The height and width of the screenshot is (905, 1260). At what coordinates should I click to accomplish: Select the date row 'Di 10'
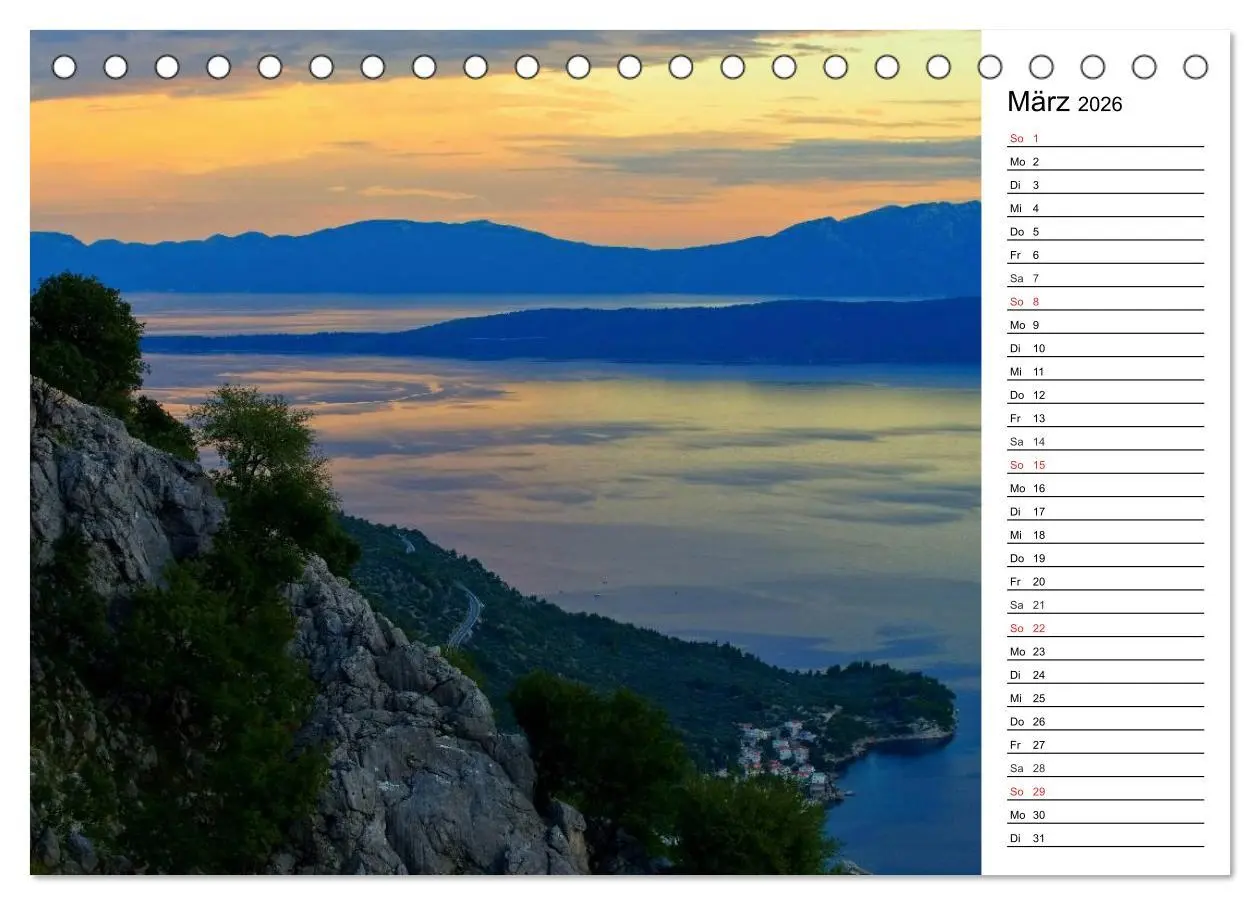coord(1105,348)
